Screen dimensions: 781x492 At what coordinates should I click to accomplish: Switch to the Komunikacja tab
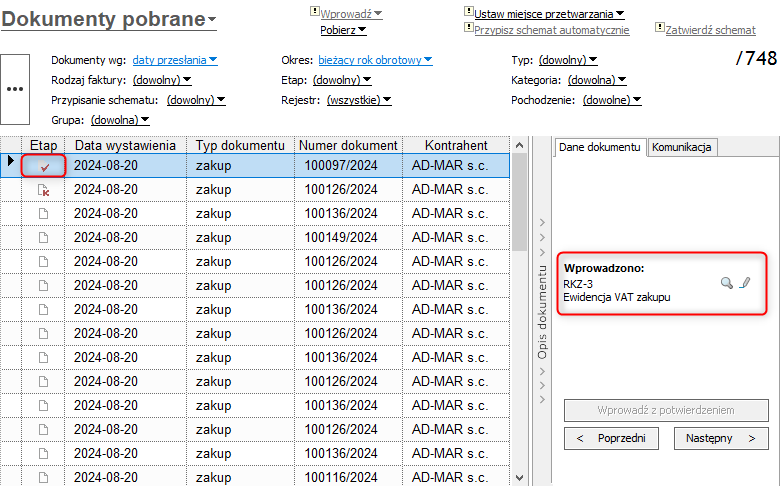[x=681, y=147]
